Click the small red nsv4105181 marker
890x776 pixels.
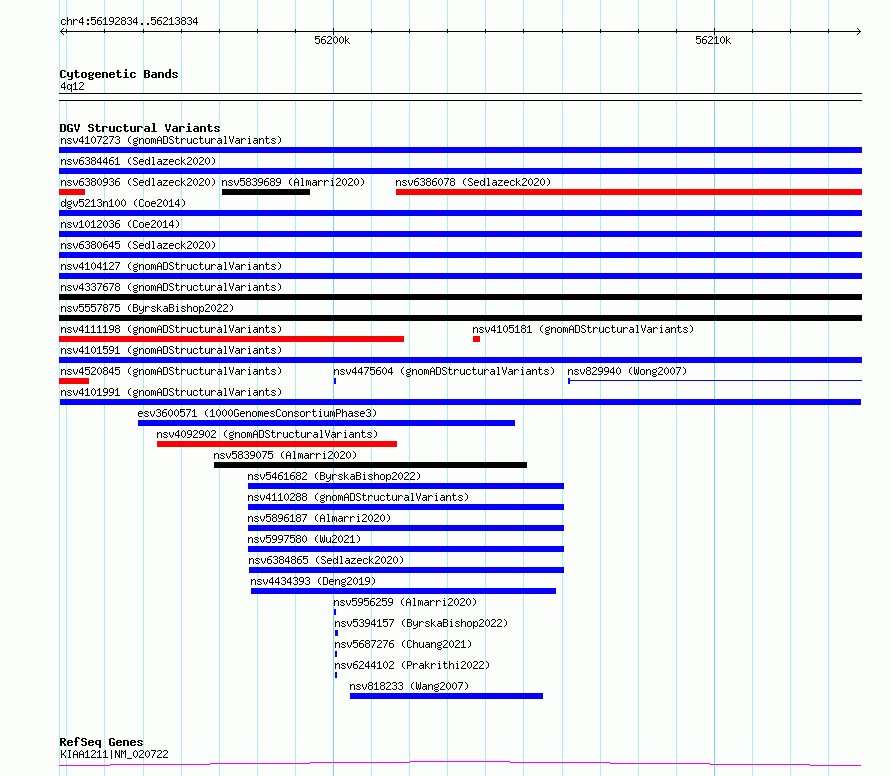(477, 339)
